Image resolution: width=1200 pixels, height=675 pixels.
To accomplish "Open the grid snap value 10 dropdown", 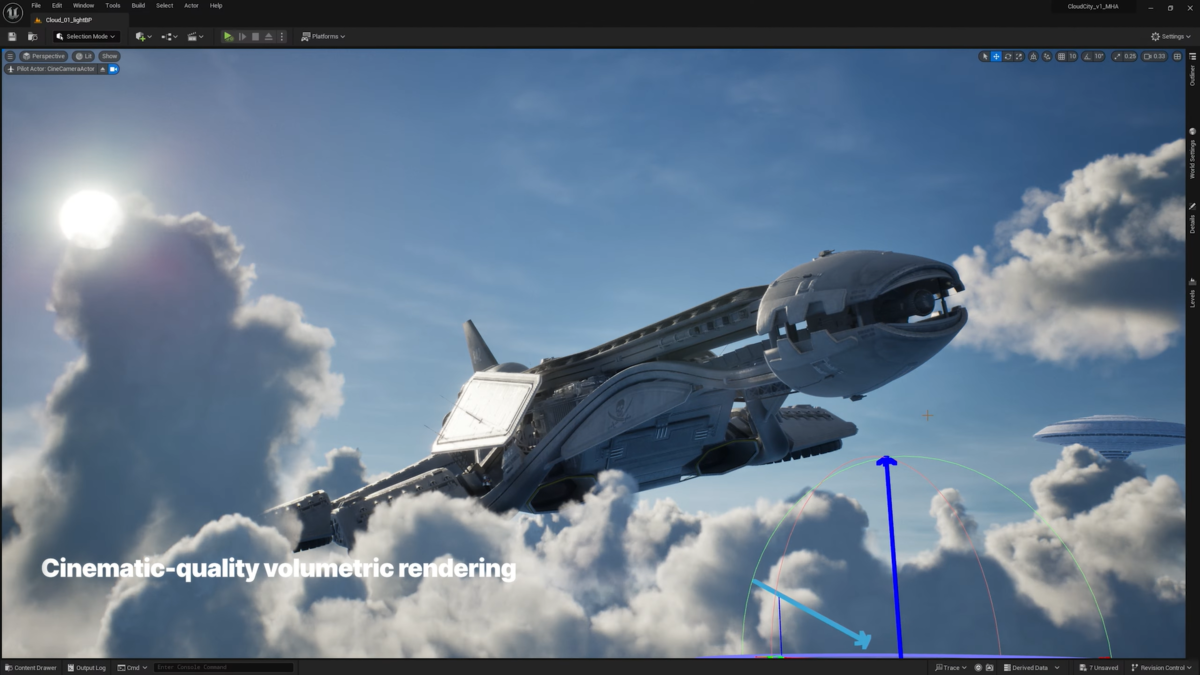I will coord(1073,56).
